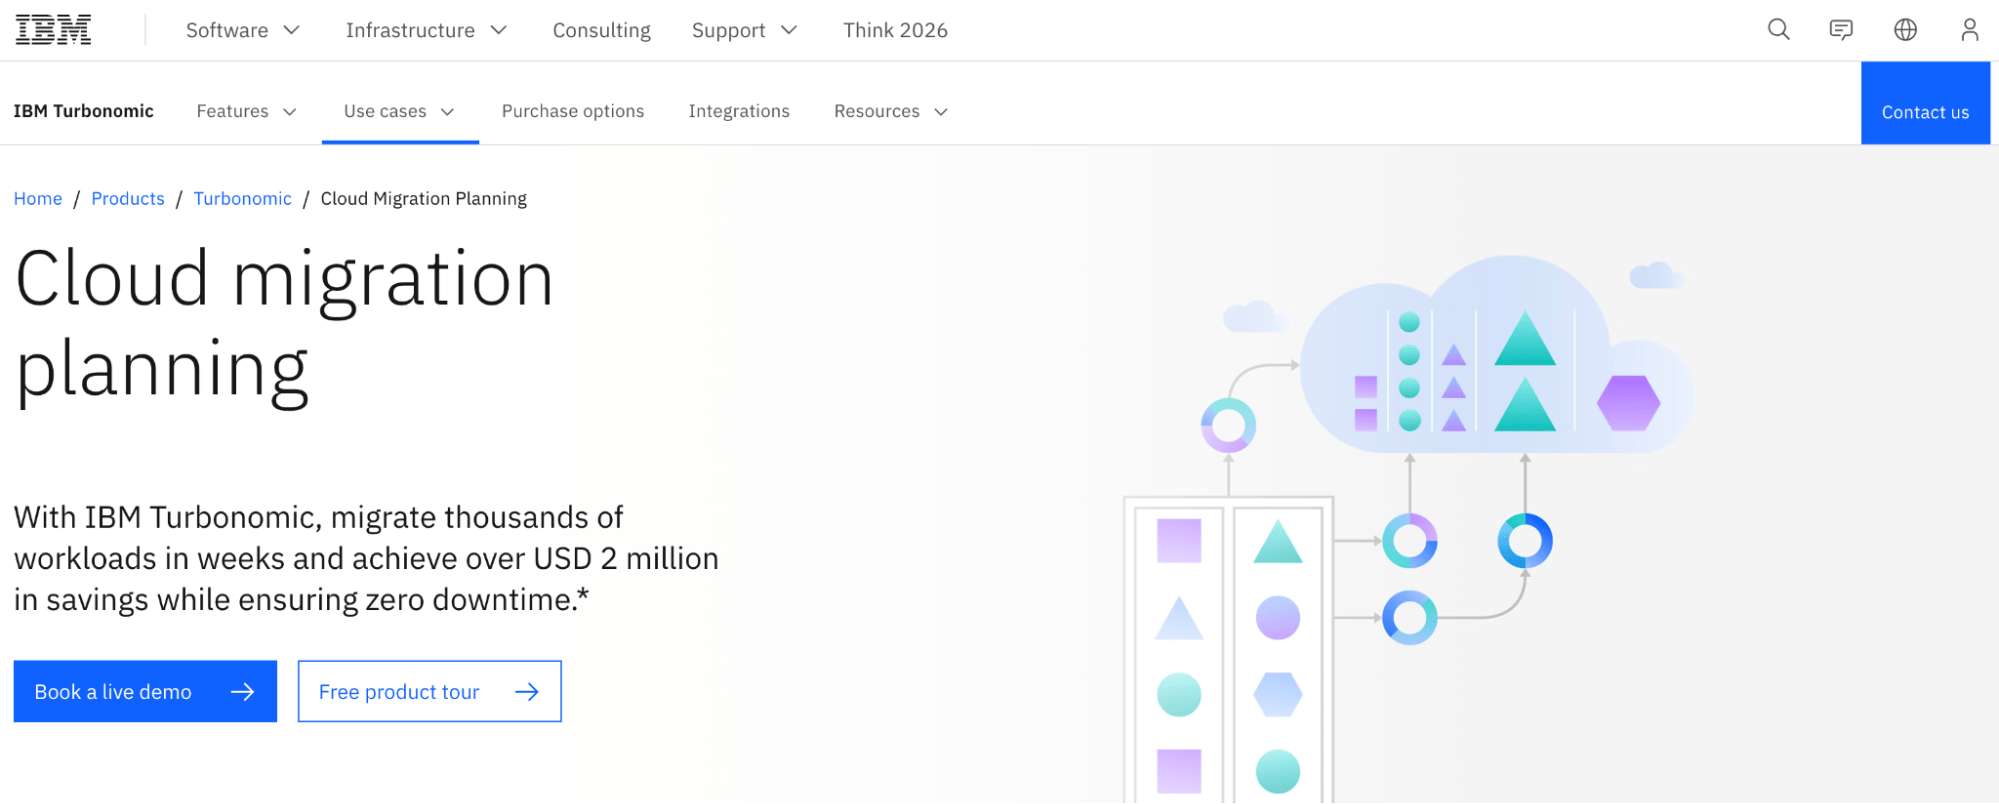Click the arrow on Free product tour

527,692
